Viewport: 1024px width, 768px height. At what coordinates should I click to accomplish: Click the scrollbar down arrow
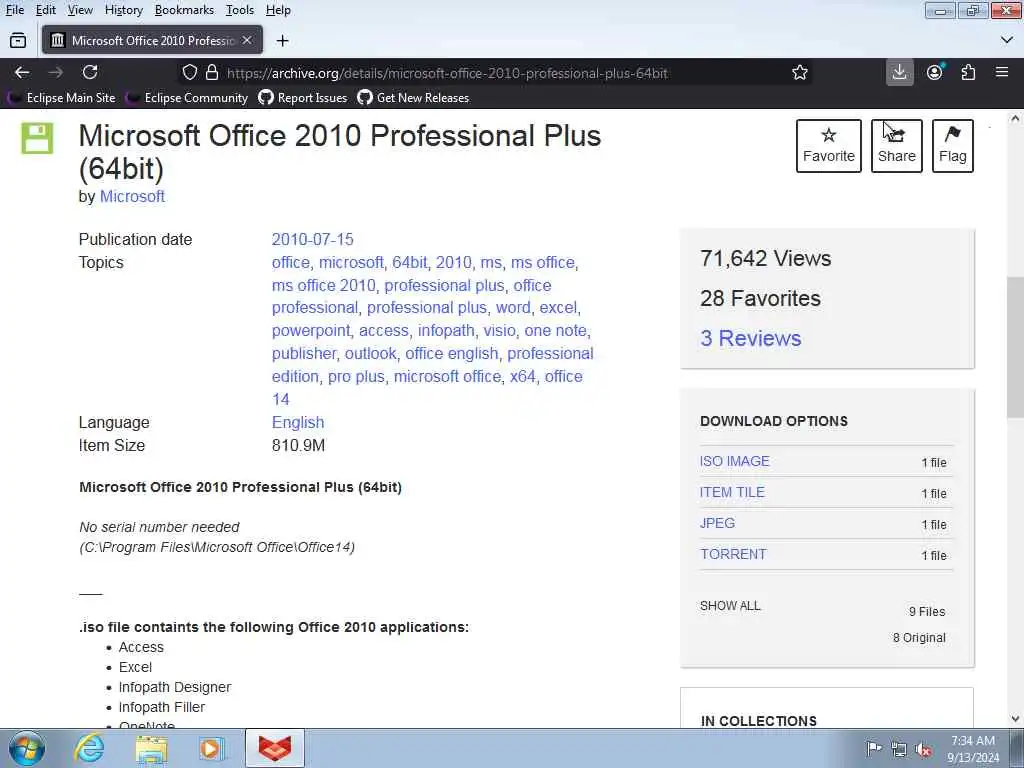coord(1014,719)
